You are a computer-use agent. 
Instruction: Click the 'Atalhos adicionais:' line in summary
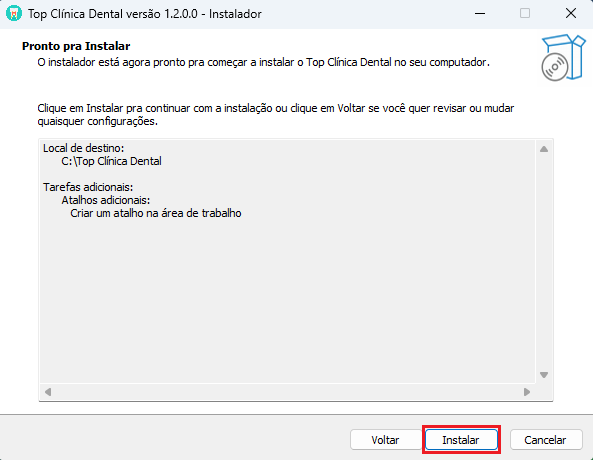coord(106,200)
